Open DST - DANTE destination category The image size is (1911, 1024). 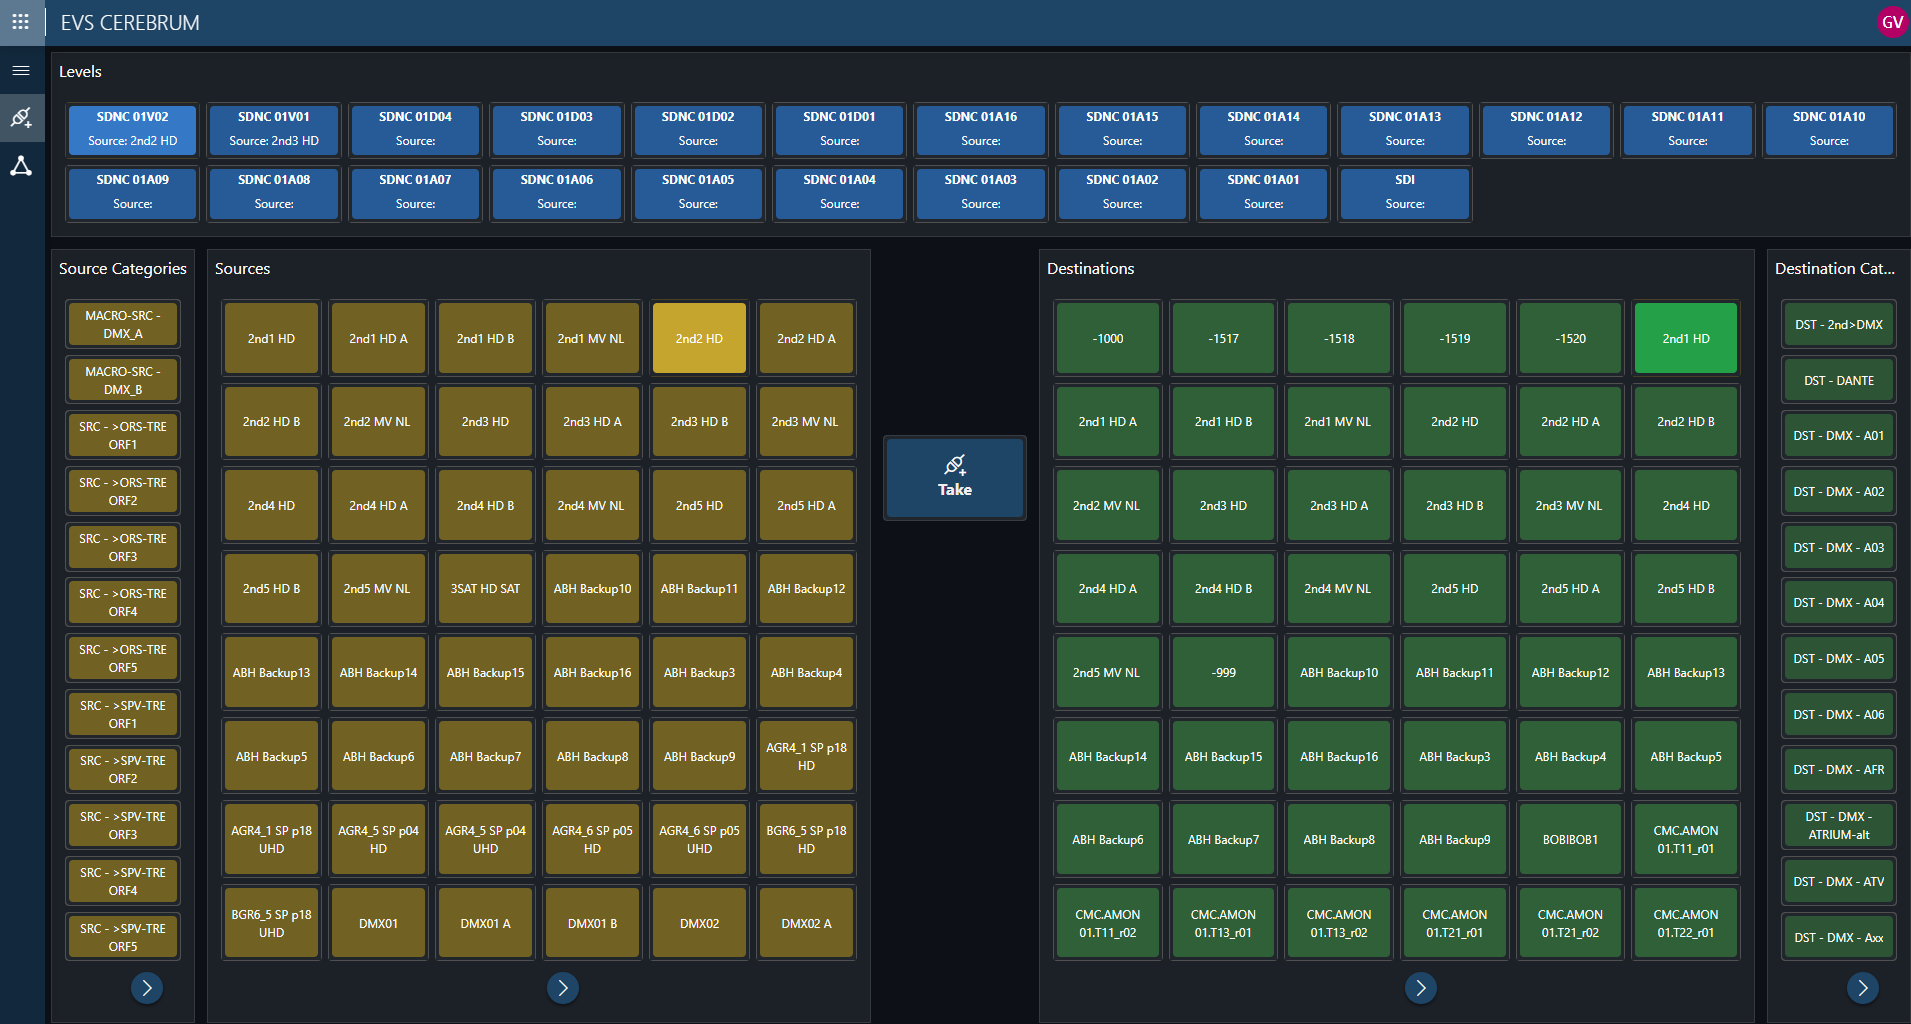1838,380
